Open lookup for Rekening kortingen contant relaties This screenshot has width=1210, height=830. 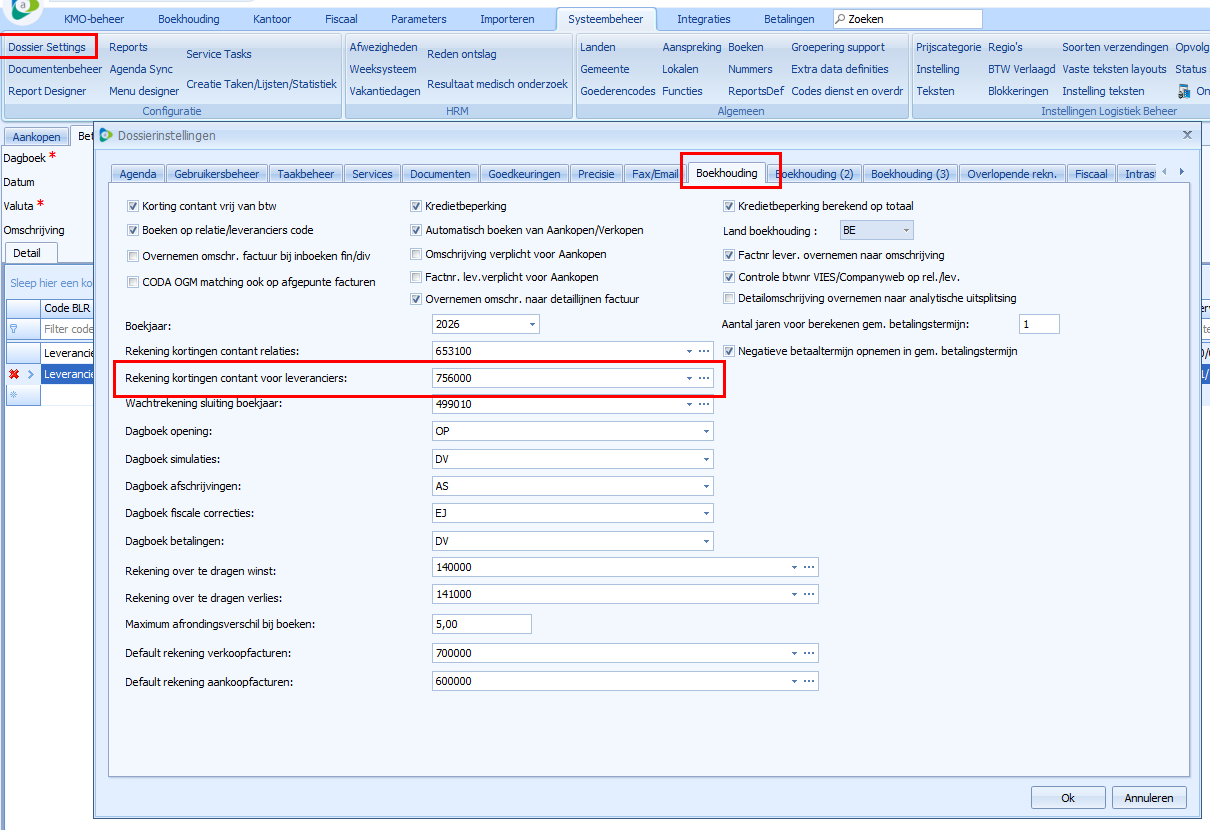pyautogui.click(x=705, y=351)
